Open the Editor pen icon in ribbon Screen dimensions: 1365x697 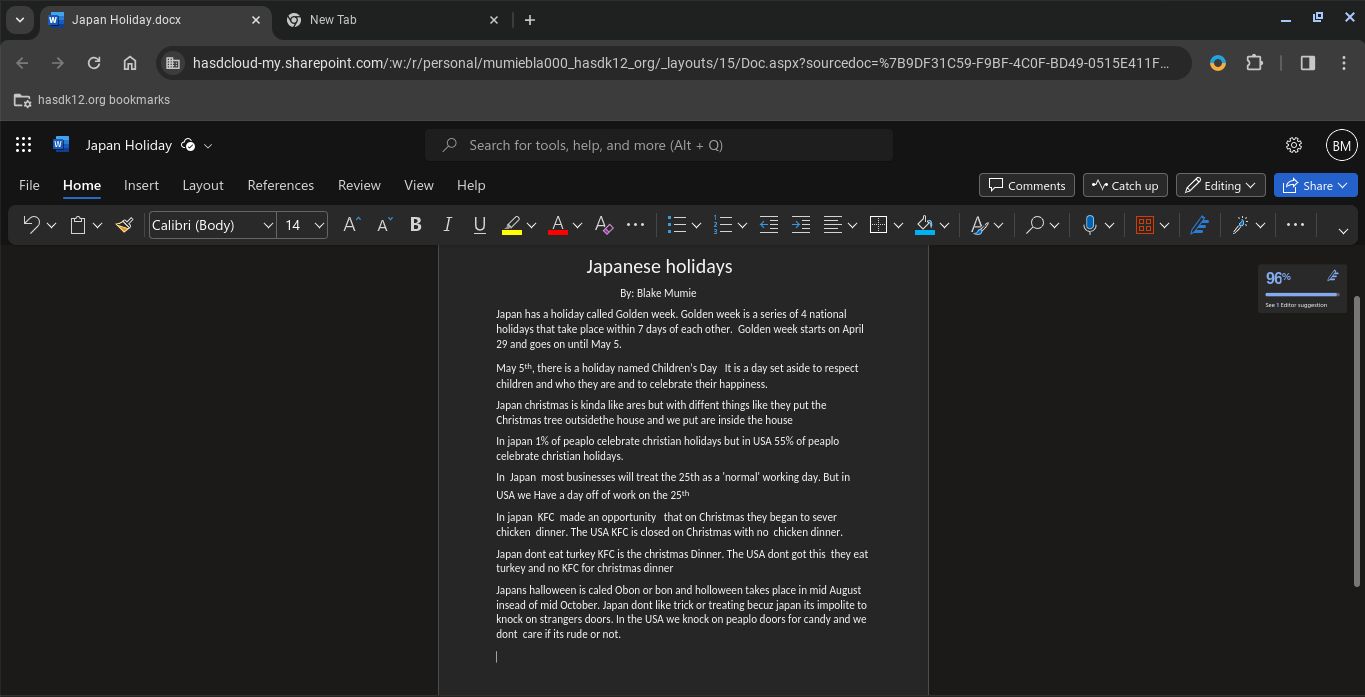[x=1199, y=225]
